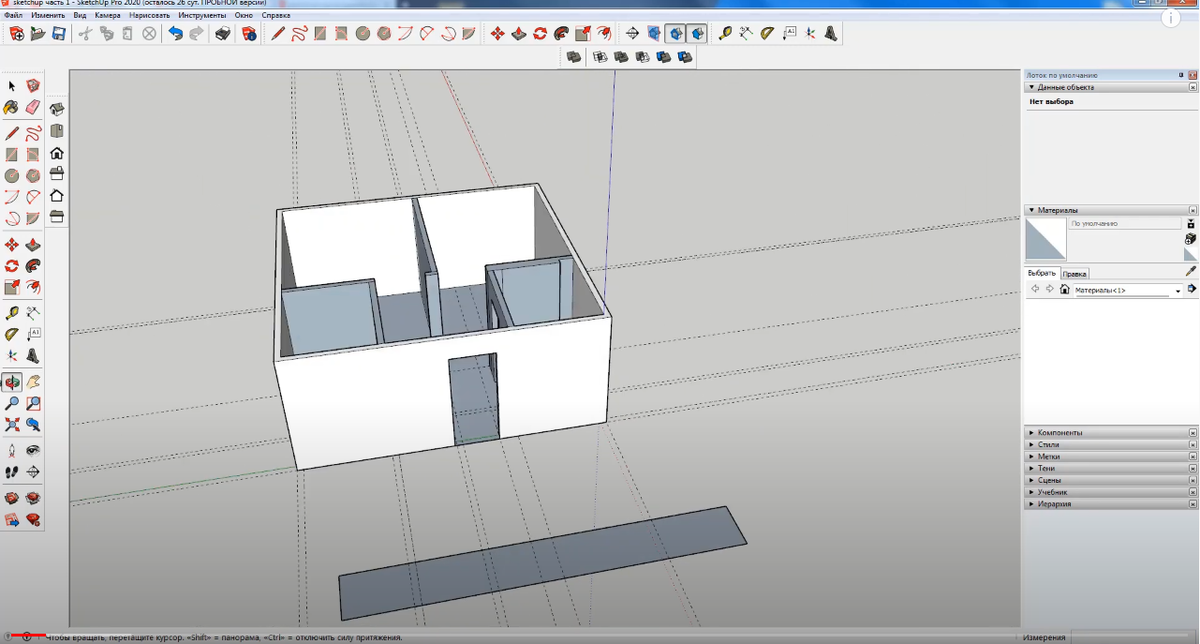This screenshot has width=1200, height=644.
Task: Click the material eyedropper sample icon
Action: click(1191, 271)
